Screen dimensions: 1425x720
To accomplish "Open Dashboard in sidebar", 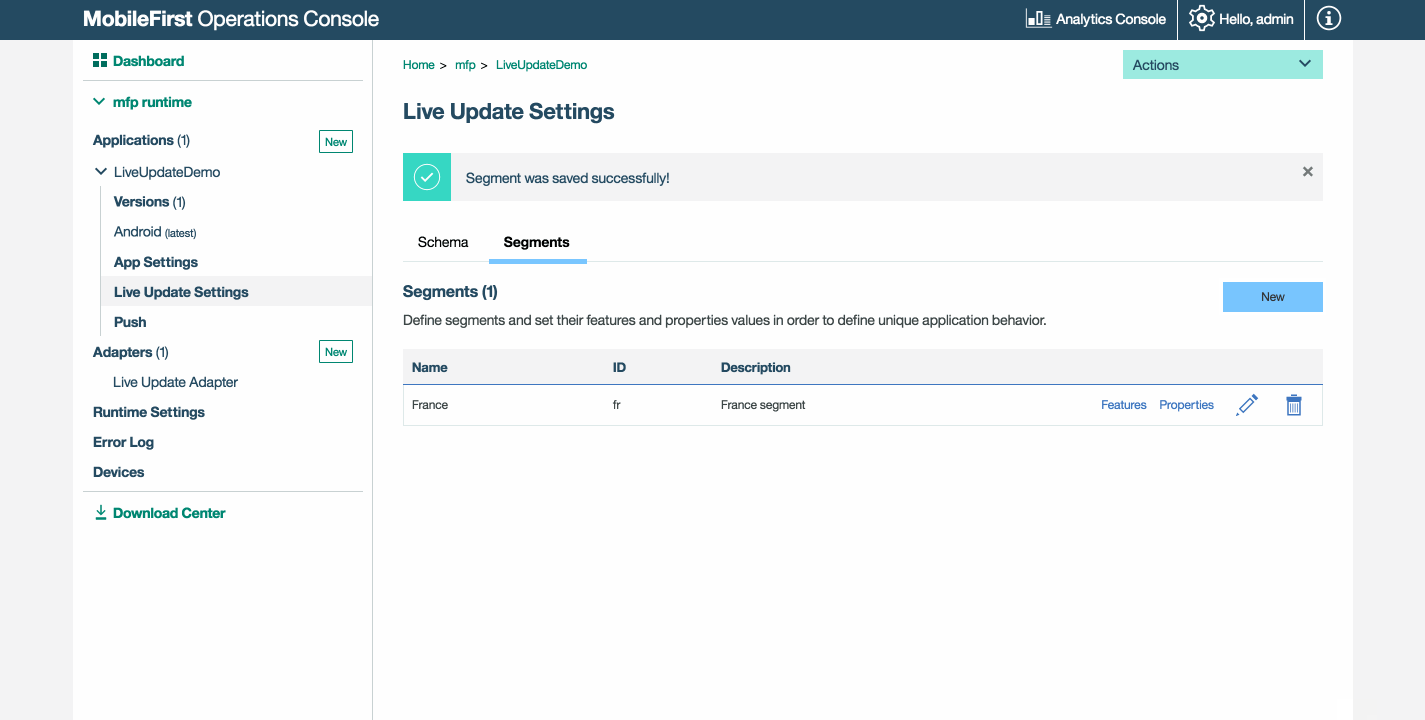I will tap(148, 61).
